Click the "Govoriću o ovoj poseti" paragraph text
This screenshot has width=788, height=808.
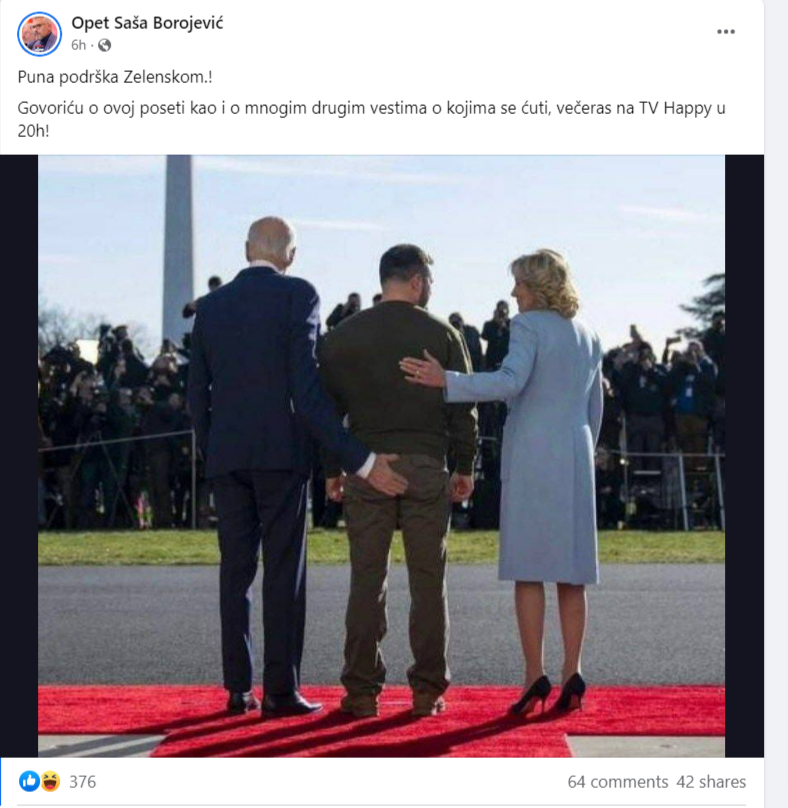371,119
